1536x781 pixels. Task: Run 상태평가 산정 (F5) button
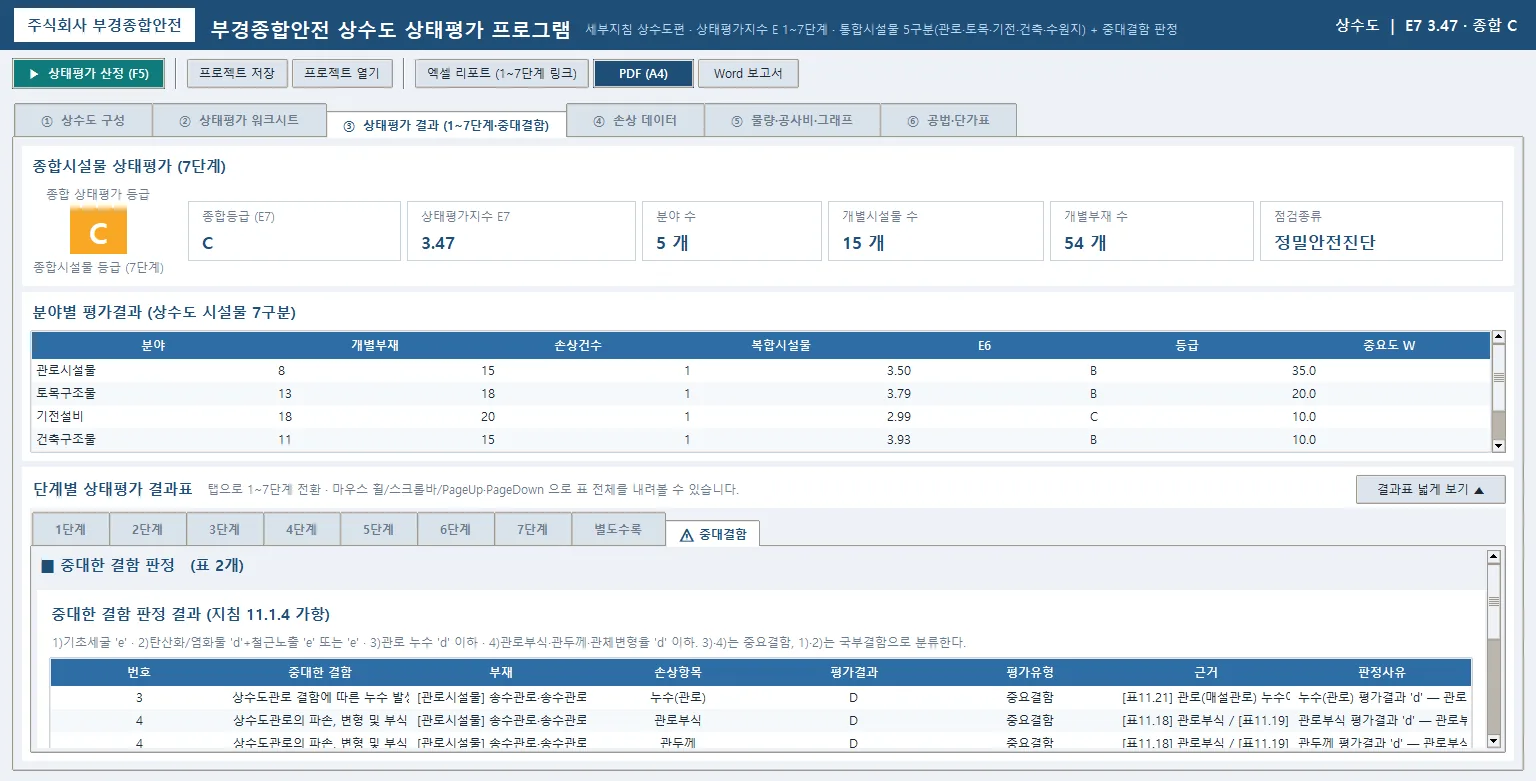click(89, 74)
